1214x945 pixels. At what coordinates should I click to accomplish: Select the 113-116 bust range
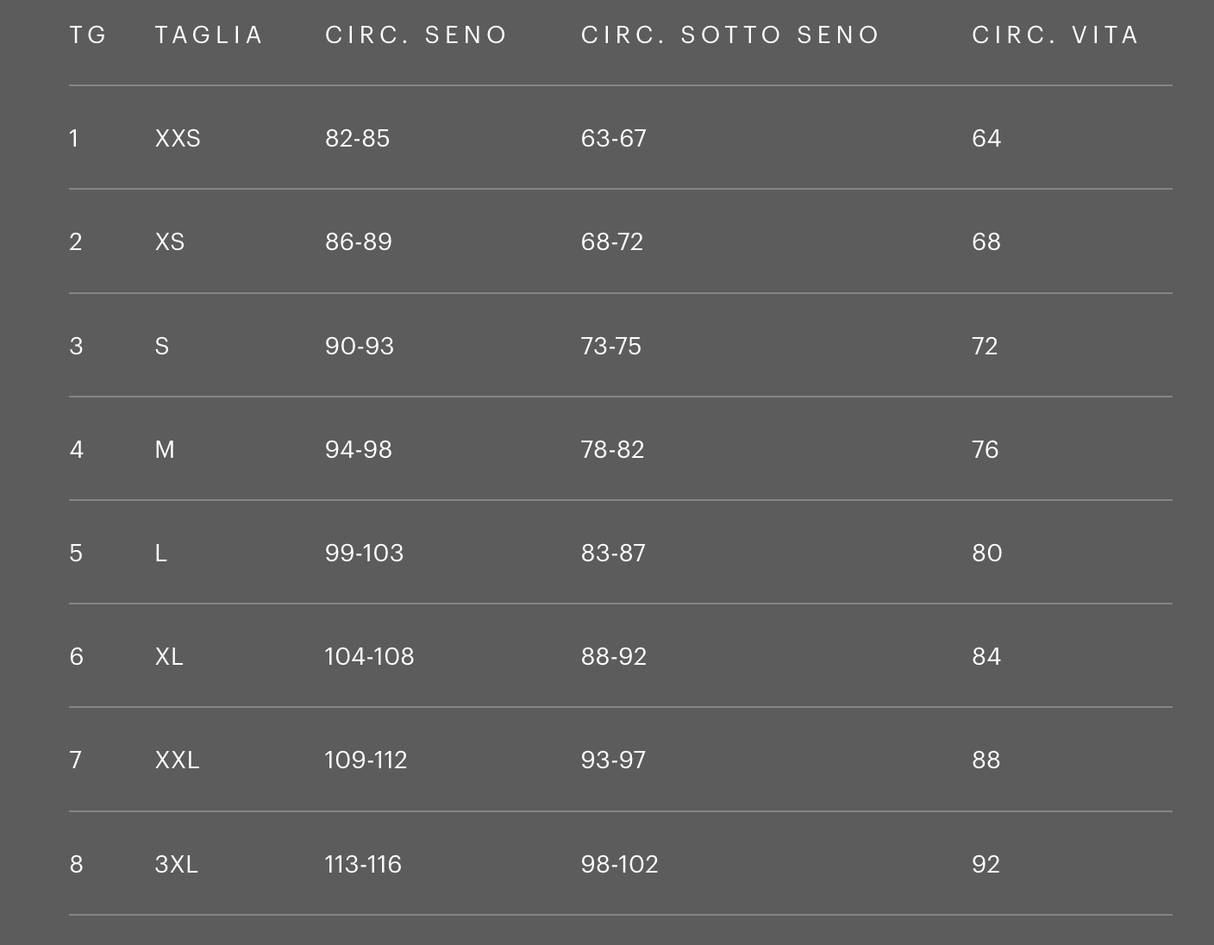(x=363, y=864)
